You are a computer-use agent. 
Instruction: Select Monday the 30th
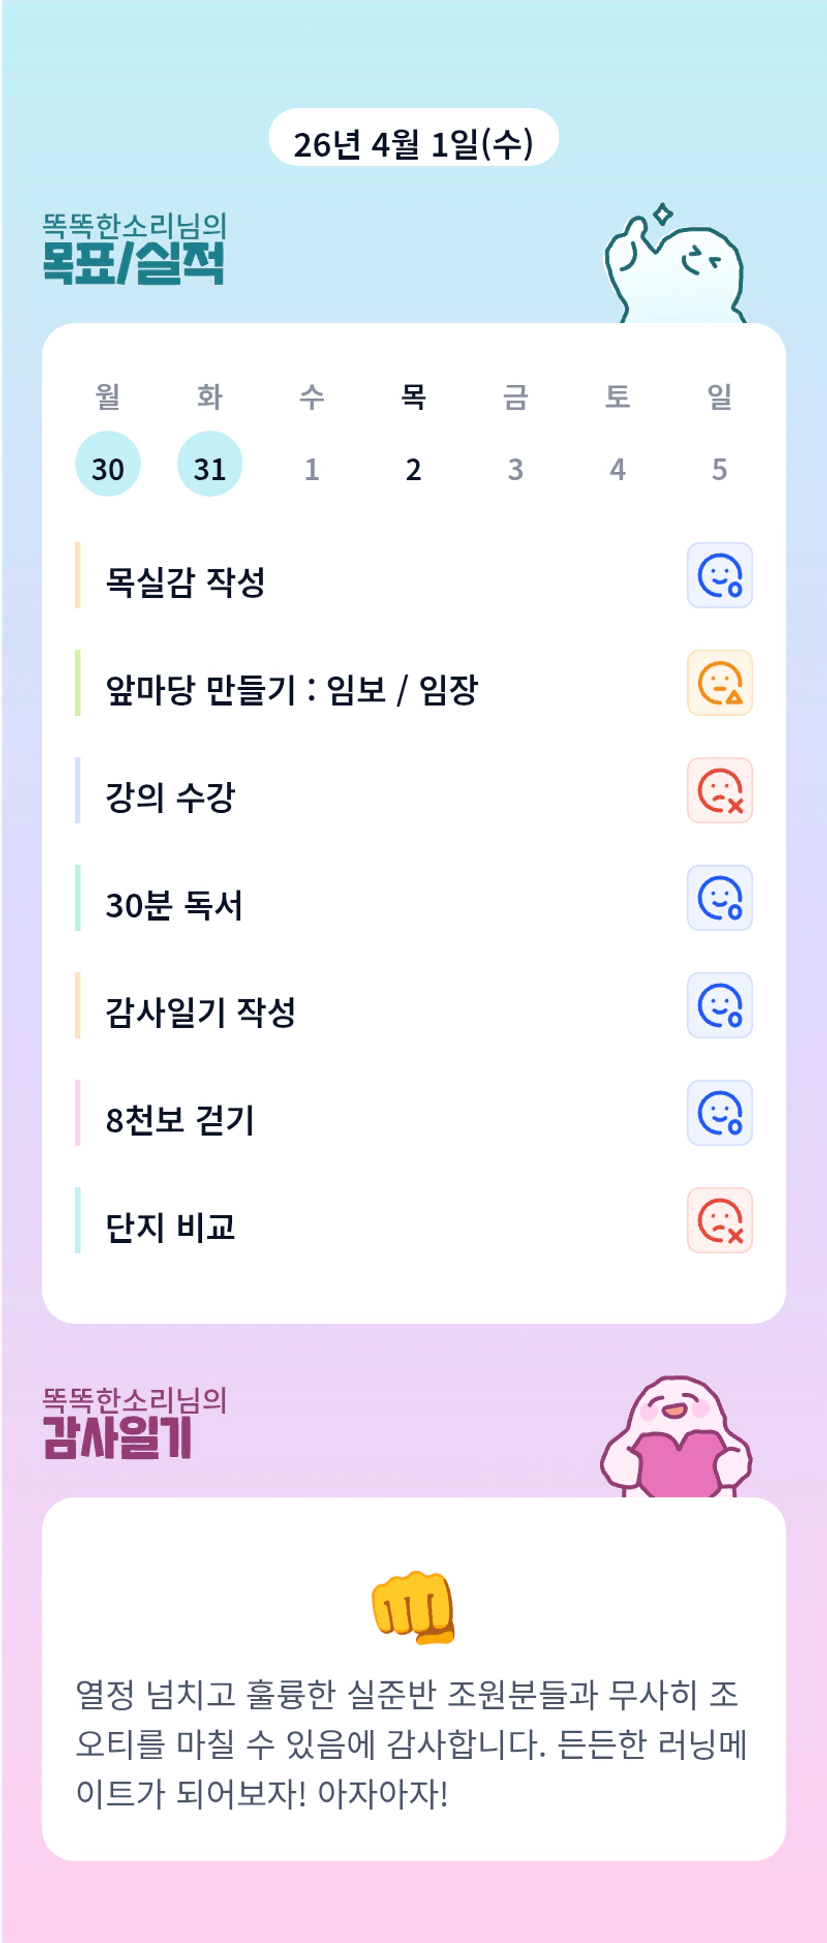108,466
